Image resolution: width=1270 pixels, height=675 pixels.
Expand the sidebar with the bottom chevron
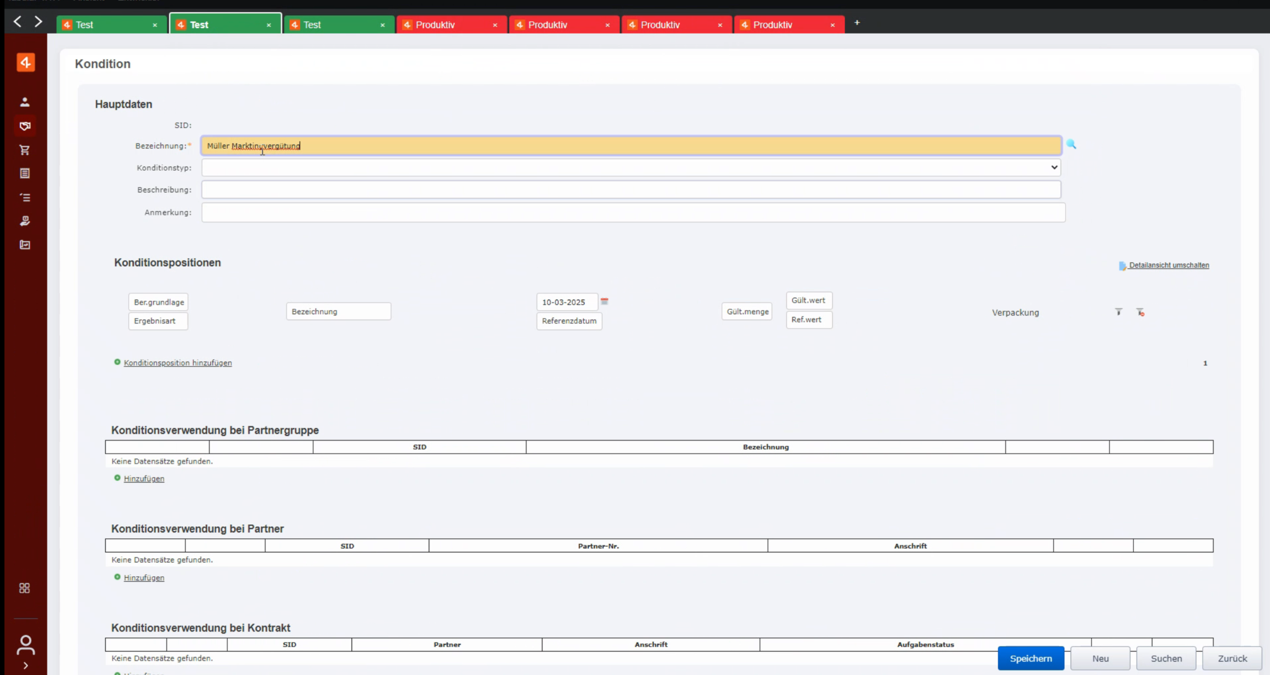[25, 666]
